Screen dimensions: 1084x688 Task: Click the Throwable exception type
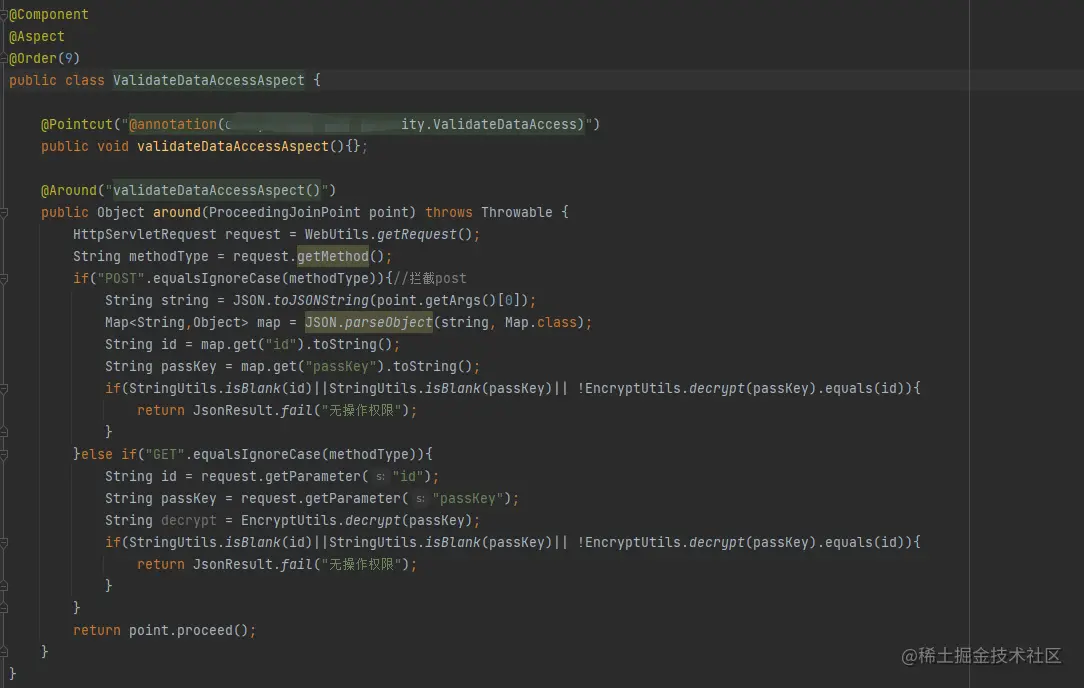point(517,212)
